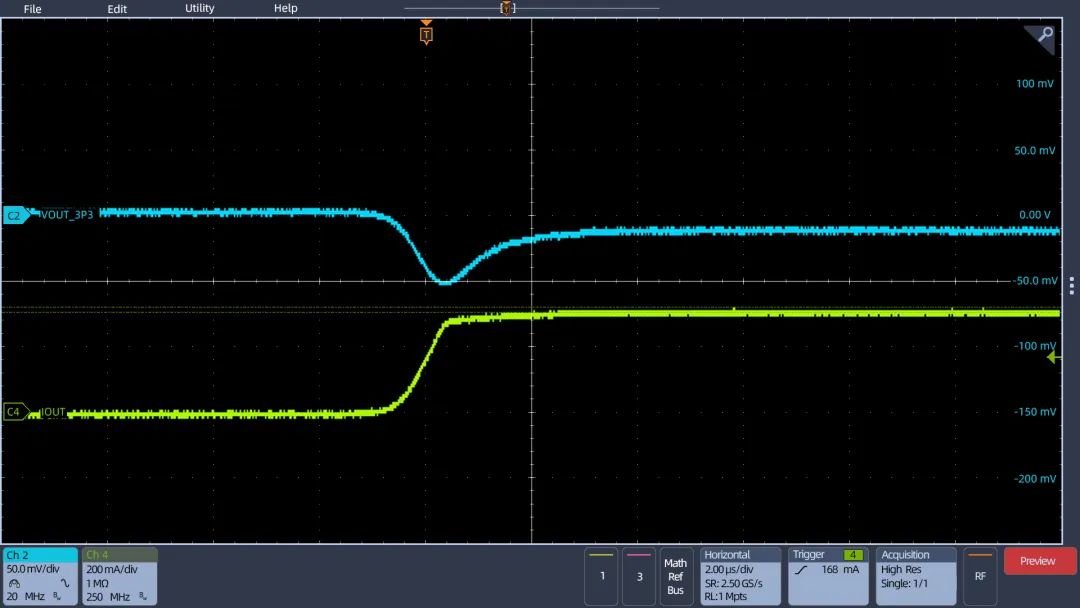Click the High Res acquisition mode text

901,569
